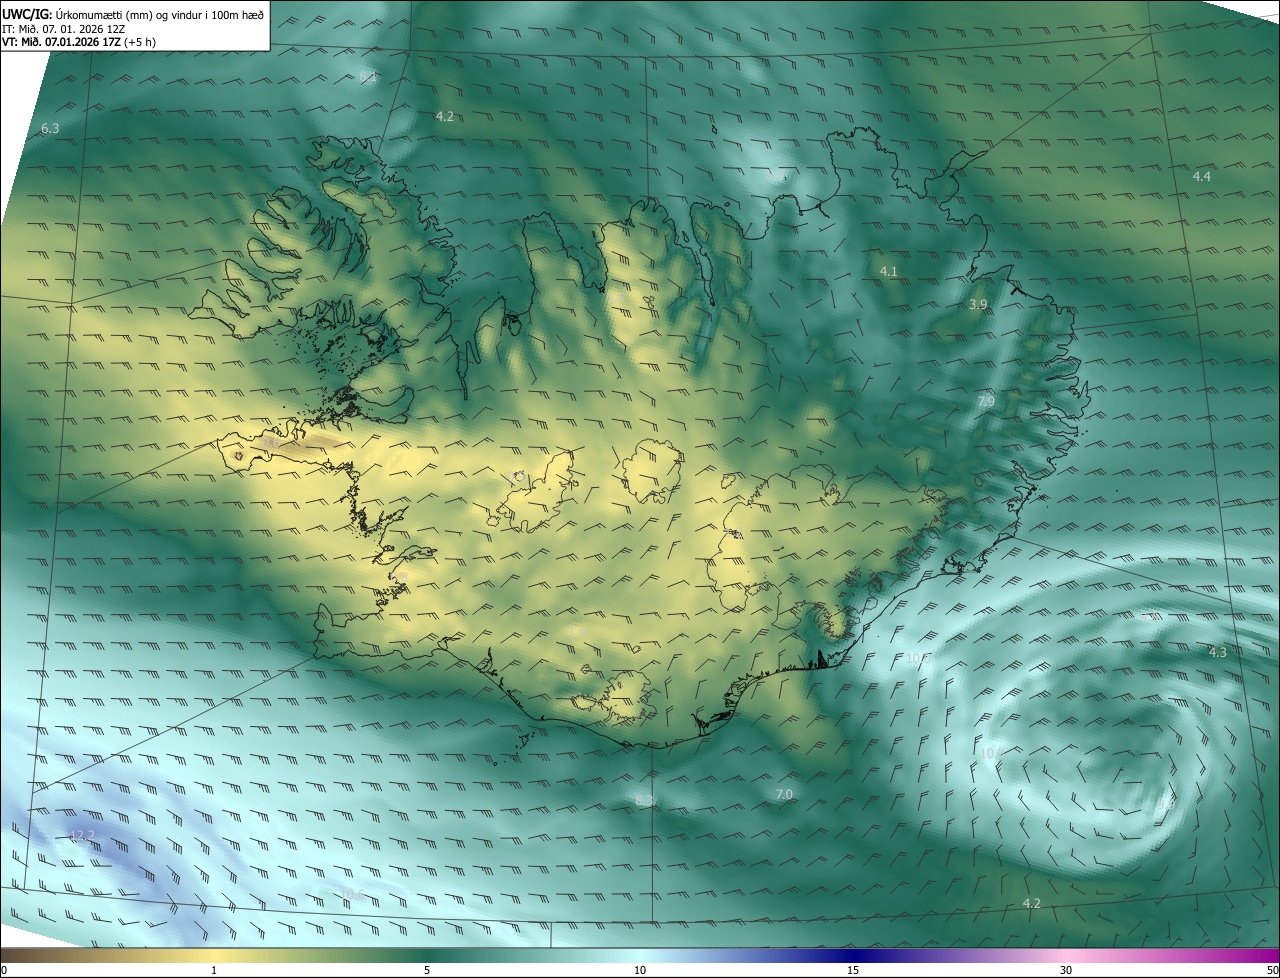Click the 7.9 value label in east Iceland
1280x978 pixels.
tap(986, 401)
